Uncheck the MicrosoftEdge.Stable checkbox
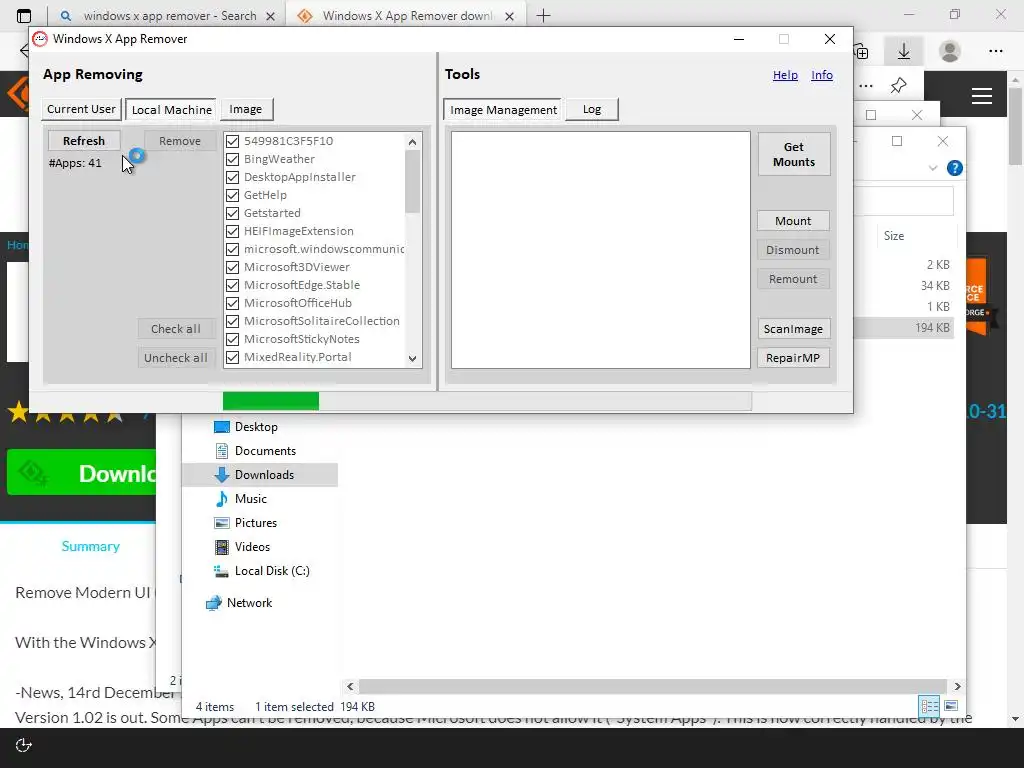 coord(232,285)
